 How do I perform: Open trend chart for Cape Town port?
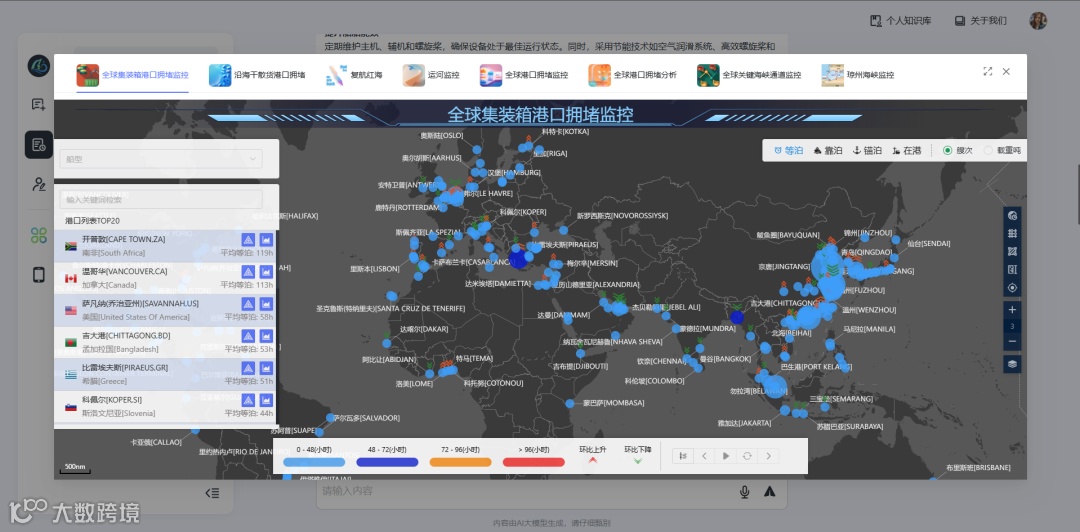click(x=267, y=240)
